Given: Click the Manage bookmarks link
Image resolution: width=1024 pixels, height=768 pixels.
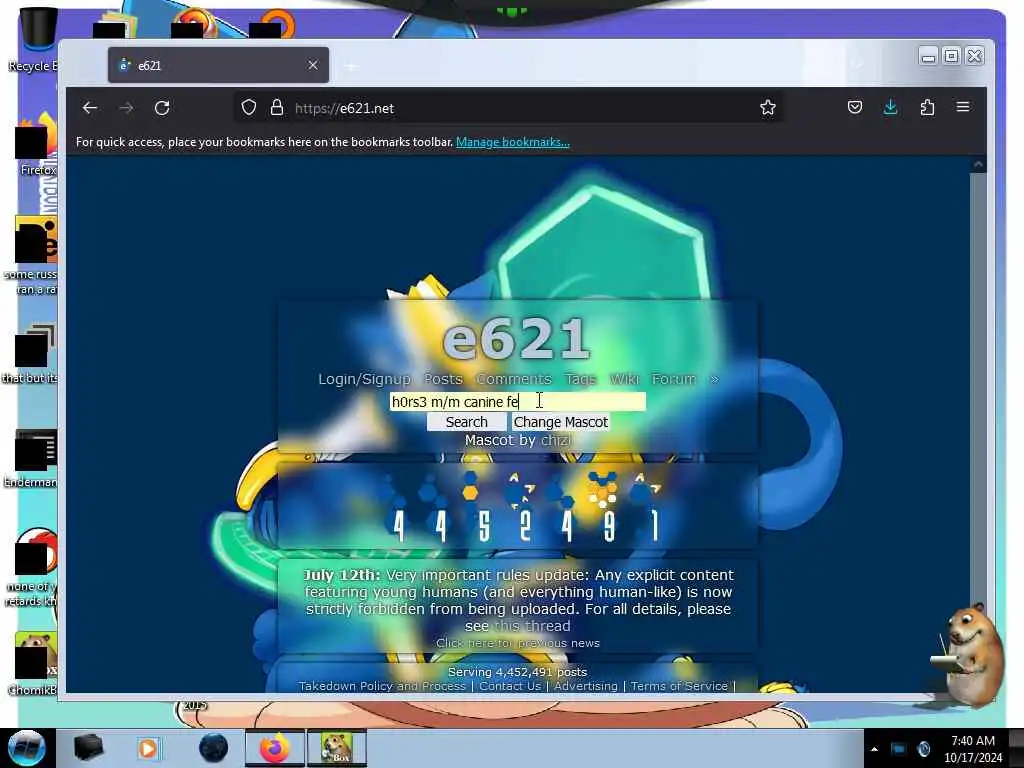Looking at the screenshot, I should (x=513, y=142).
